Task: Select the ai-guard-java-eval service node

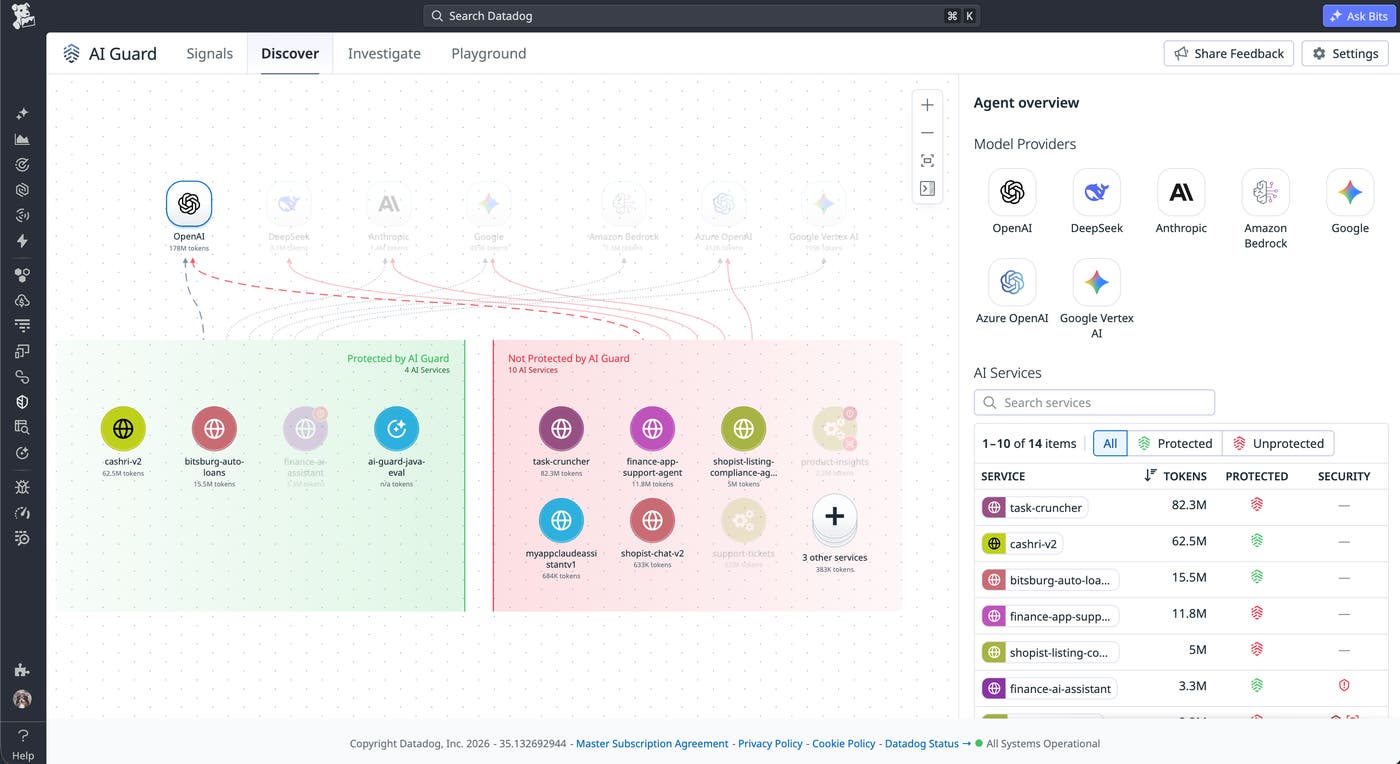Action: (396, 429)
